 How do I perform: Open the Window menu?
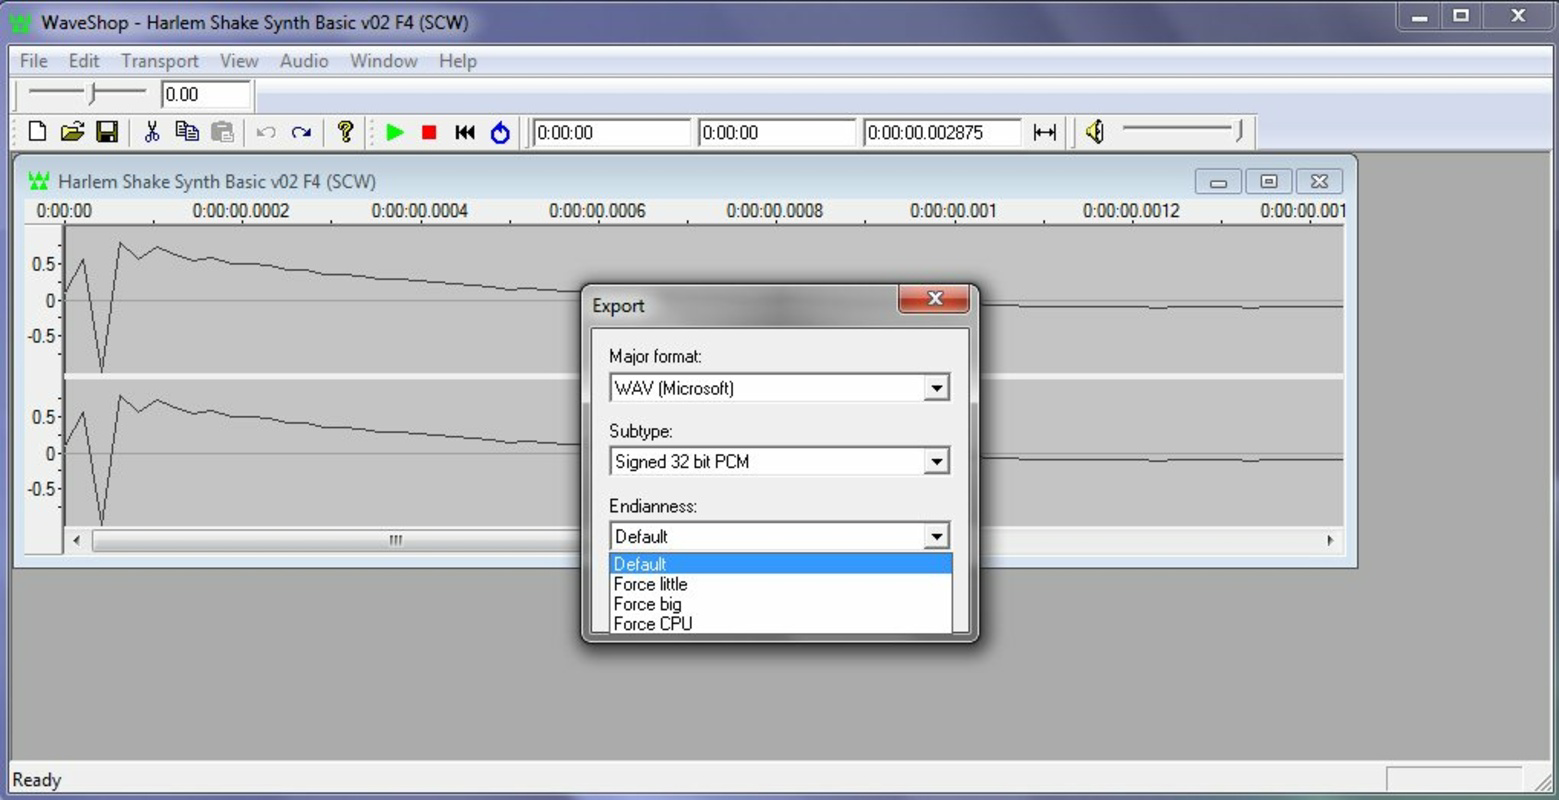point(384,61)
